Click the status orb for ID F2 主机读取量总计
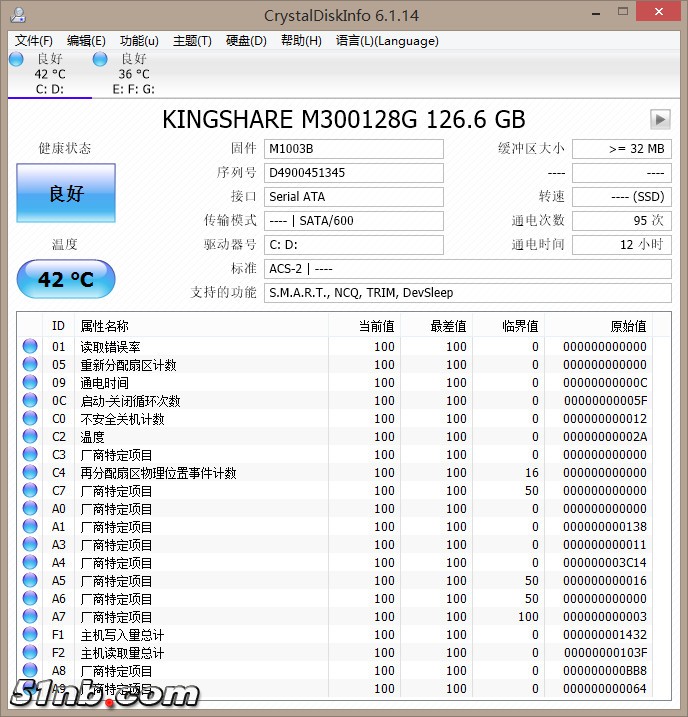Screen dimensions: 688x717 point(30,652)
